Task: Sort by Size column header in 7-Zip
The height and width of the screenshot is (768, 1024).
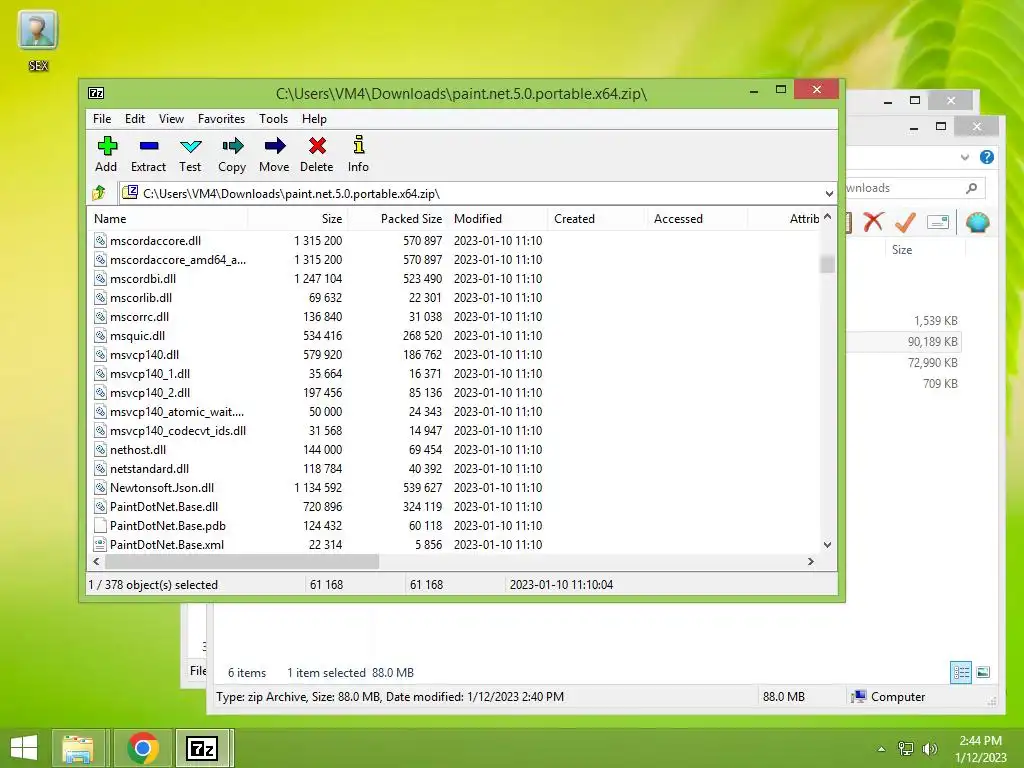Action: point(297,219)
